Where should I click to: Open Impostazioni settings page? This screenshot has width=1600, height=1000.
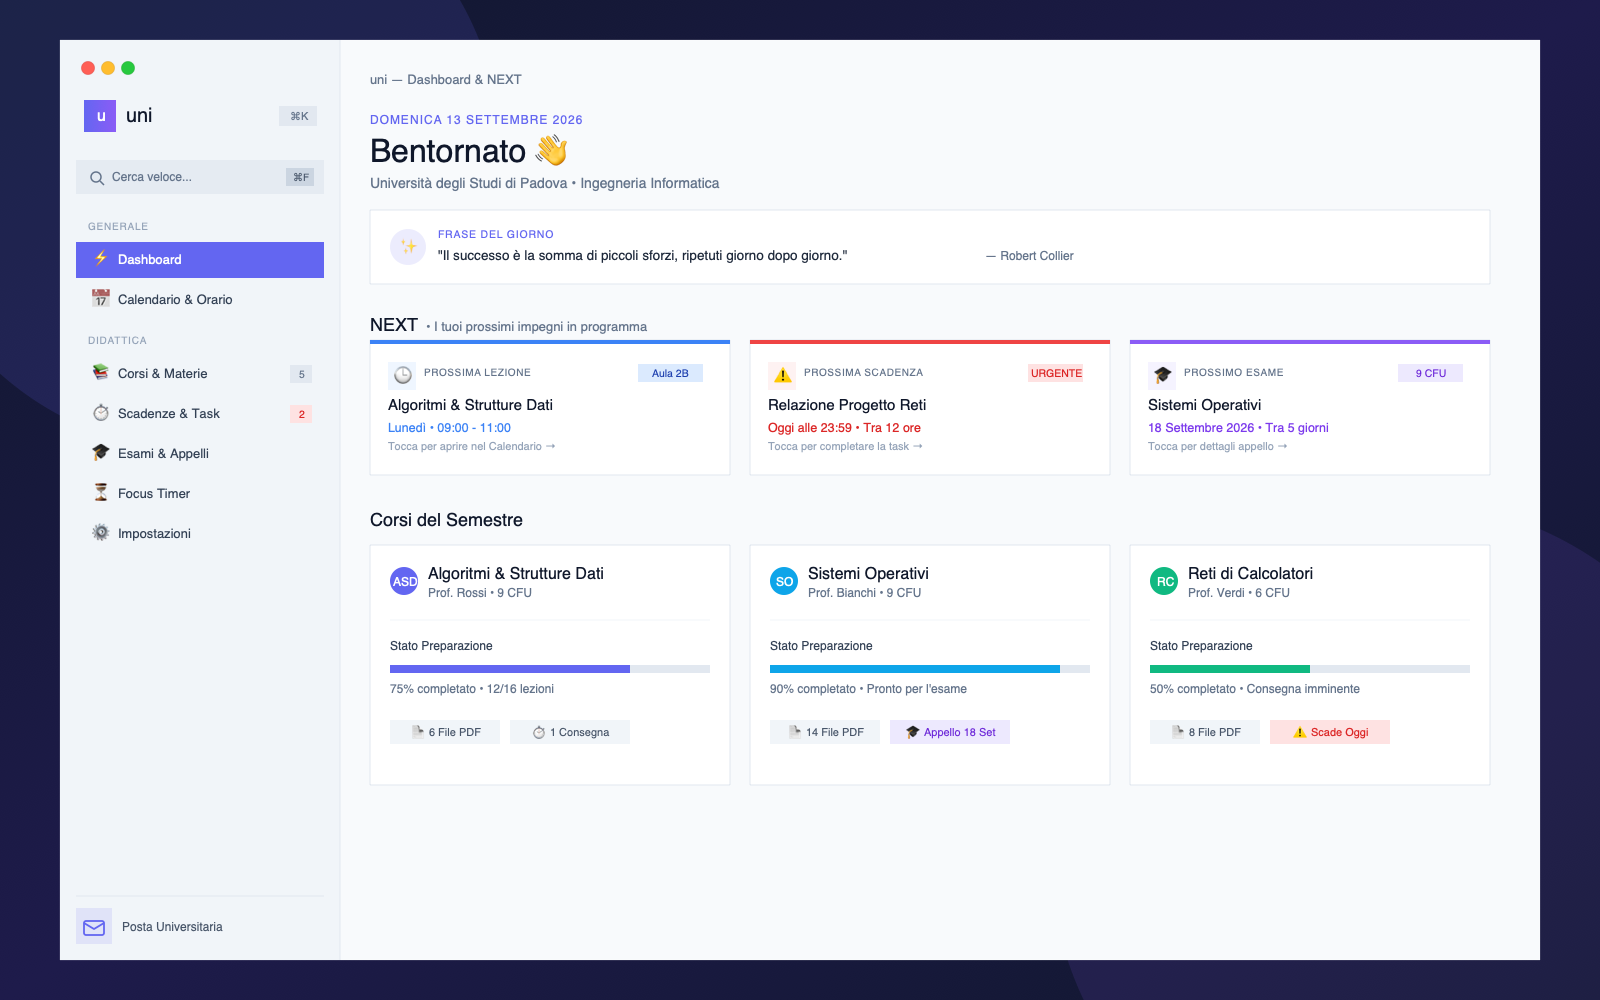(200, 534)
